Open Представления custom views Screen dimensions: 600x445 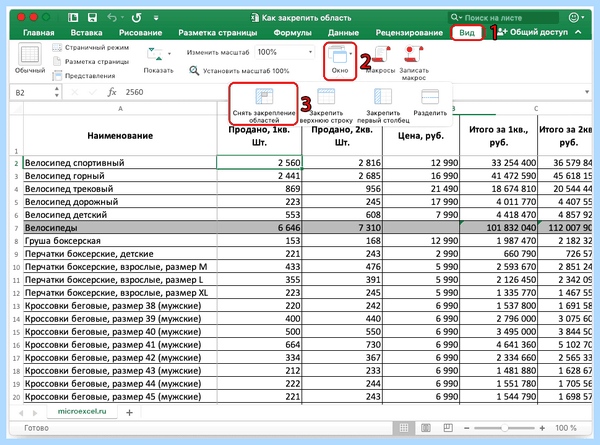[x=84, y=76]
